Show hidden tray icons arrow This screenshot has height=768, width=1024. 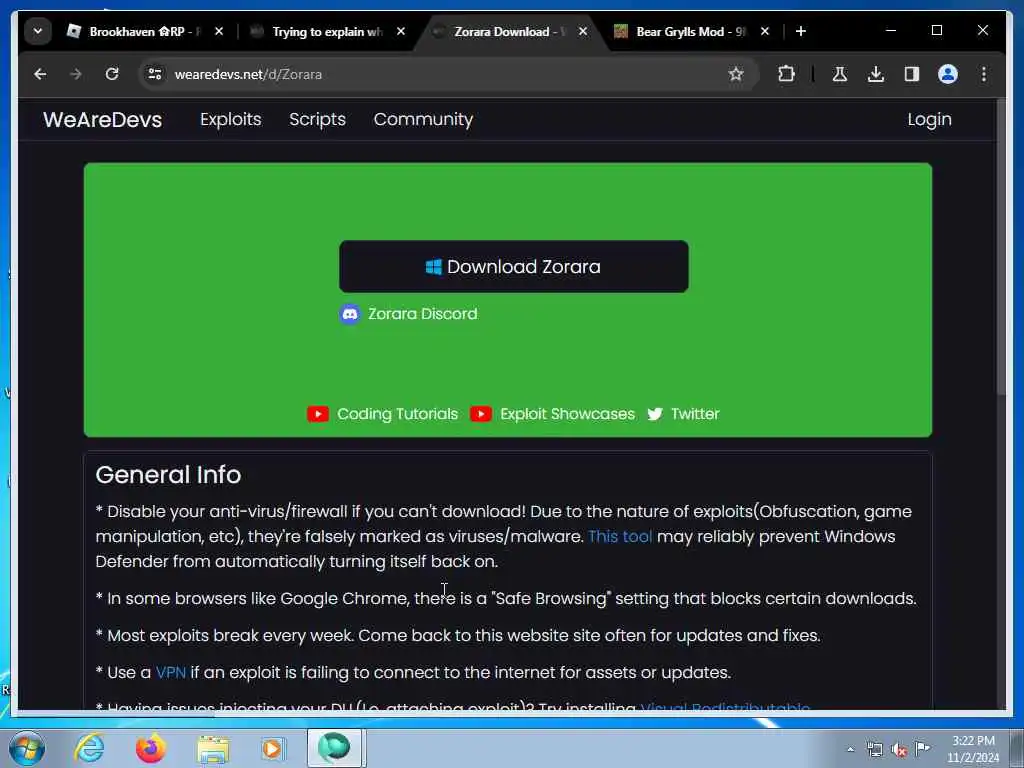pyautogui.click(x=850, y=749)
